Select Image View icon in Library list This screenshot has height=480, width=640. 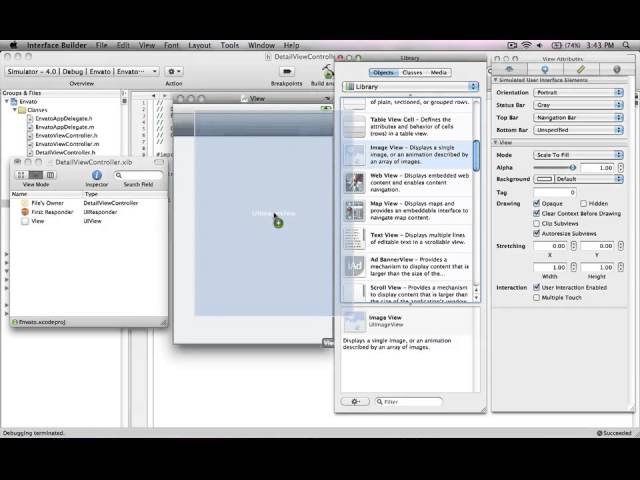[x=354, y=154]
